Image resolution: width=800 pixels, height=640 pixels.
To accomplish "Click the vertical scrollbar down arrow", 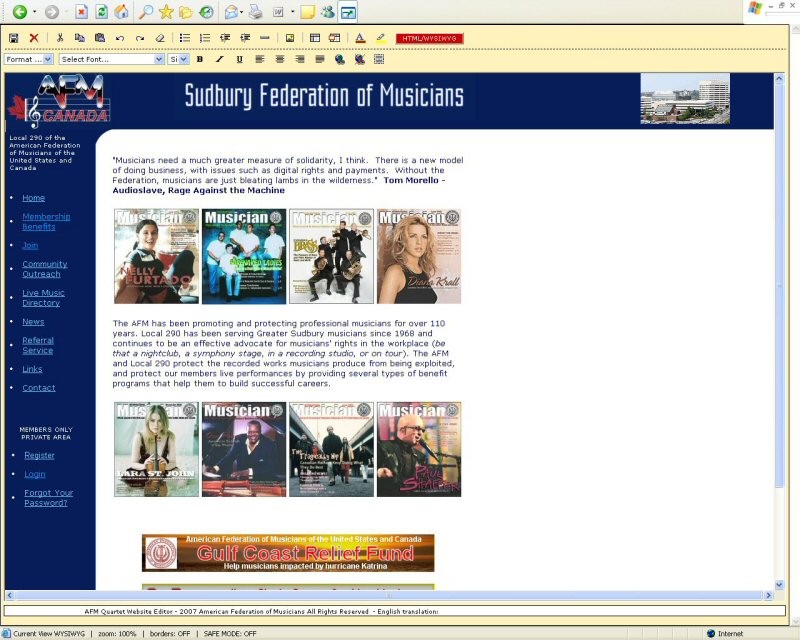I will (779, 585).
